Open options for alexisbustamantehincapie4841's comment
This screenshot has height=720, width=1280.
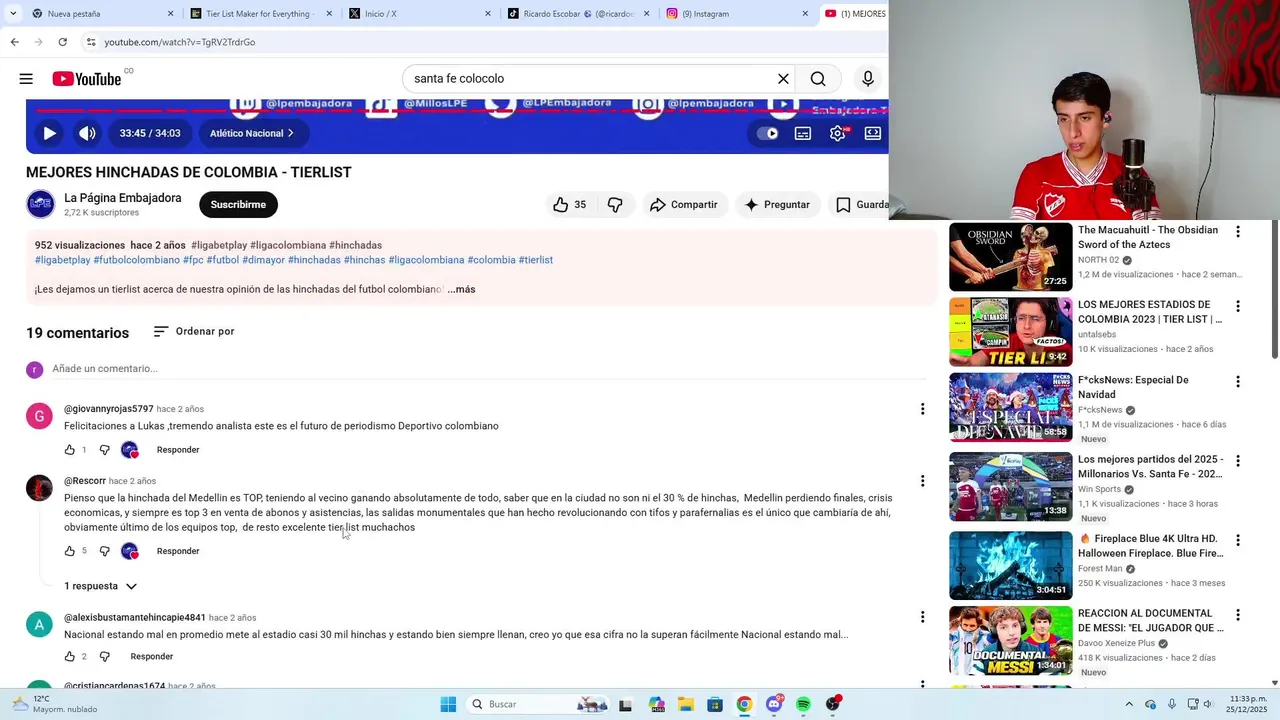coord(922,618)
